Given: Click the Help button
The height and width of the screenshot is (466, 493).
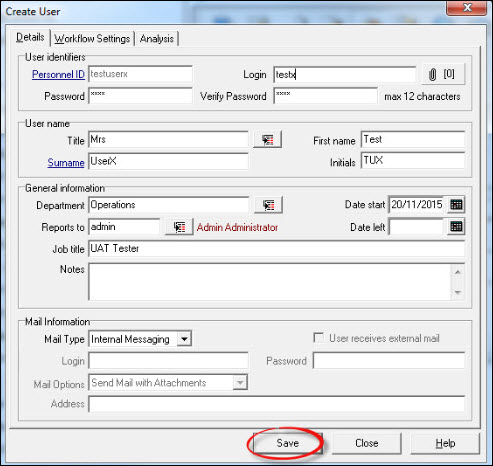Looking at the screenshot, I should (445, 443).
